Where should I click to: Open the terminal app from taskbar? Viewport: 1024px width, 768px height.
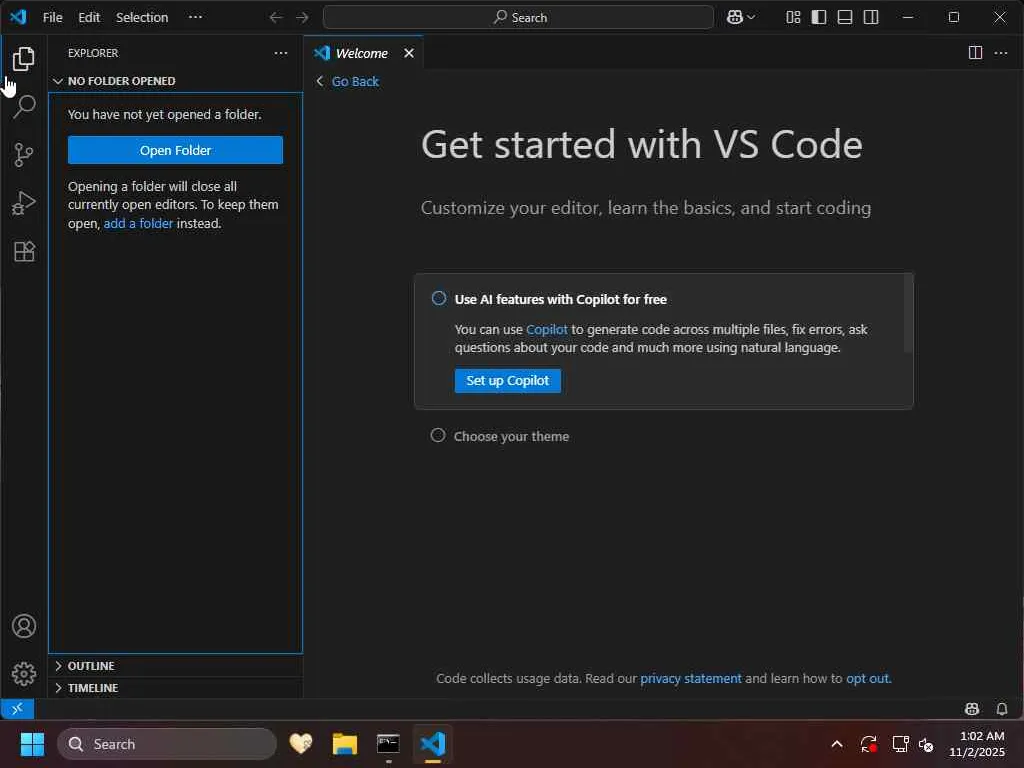(389, 744)
